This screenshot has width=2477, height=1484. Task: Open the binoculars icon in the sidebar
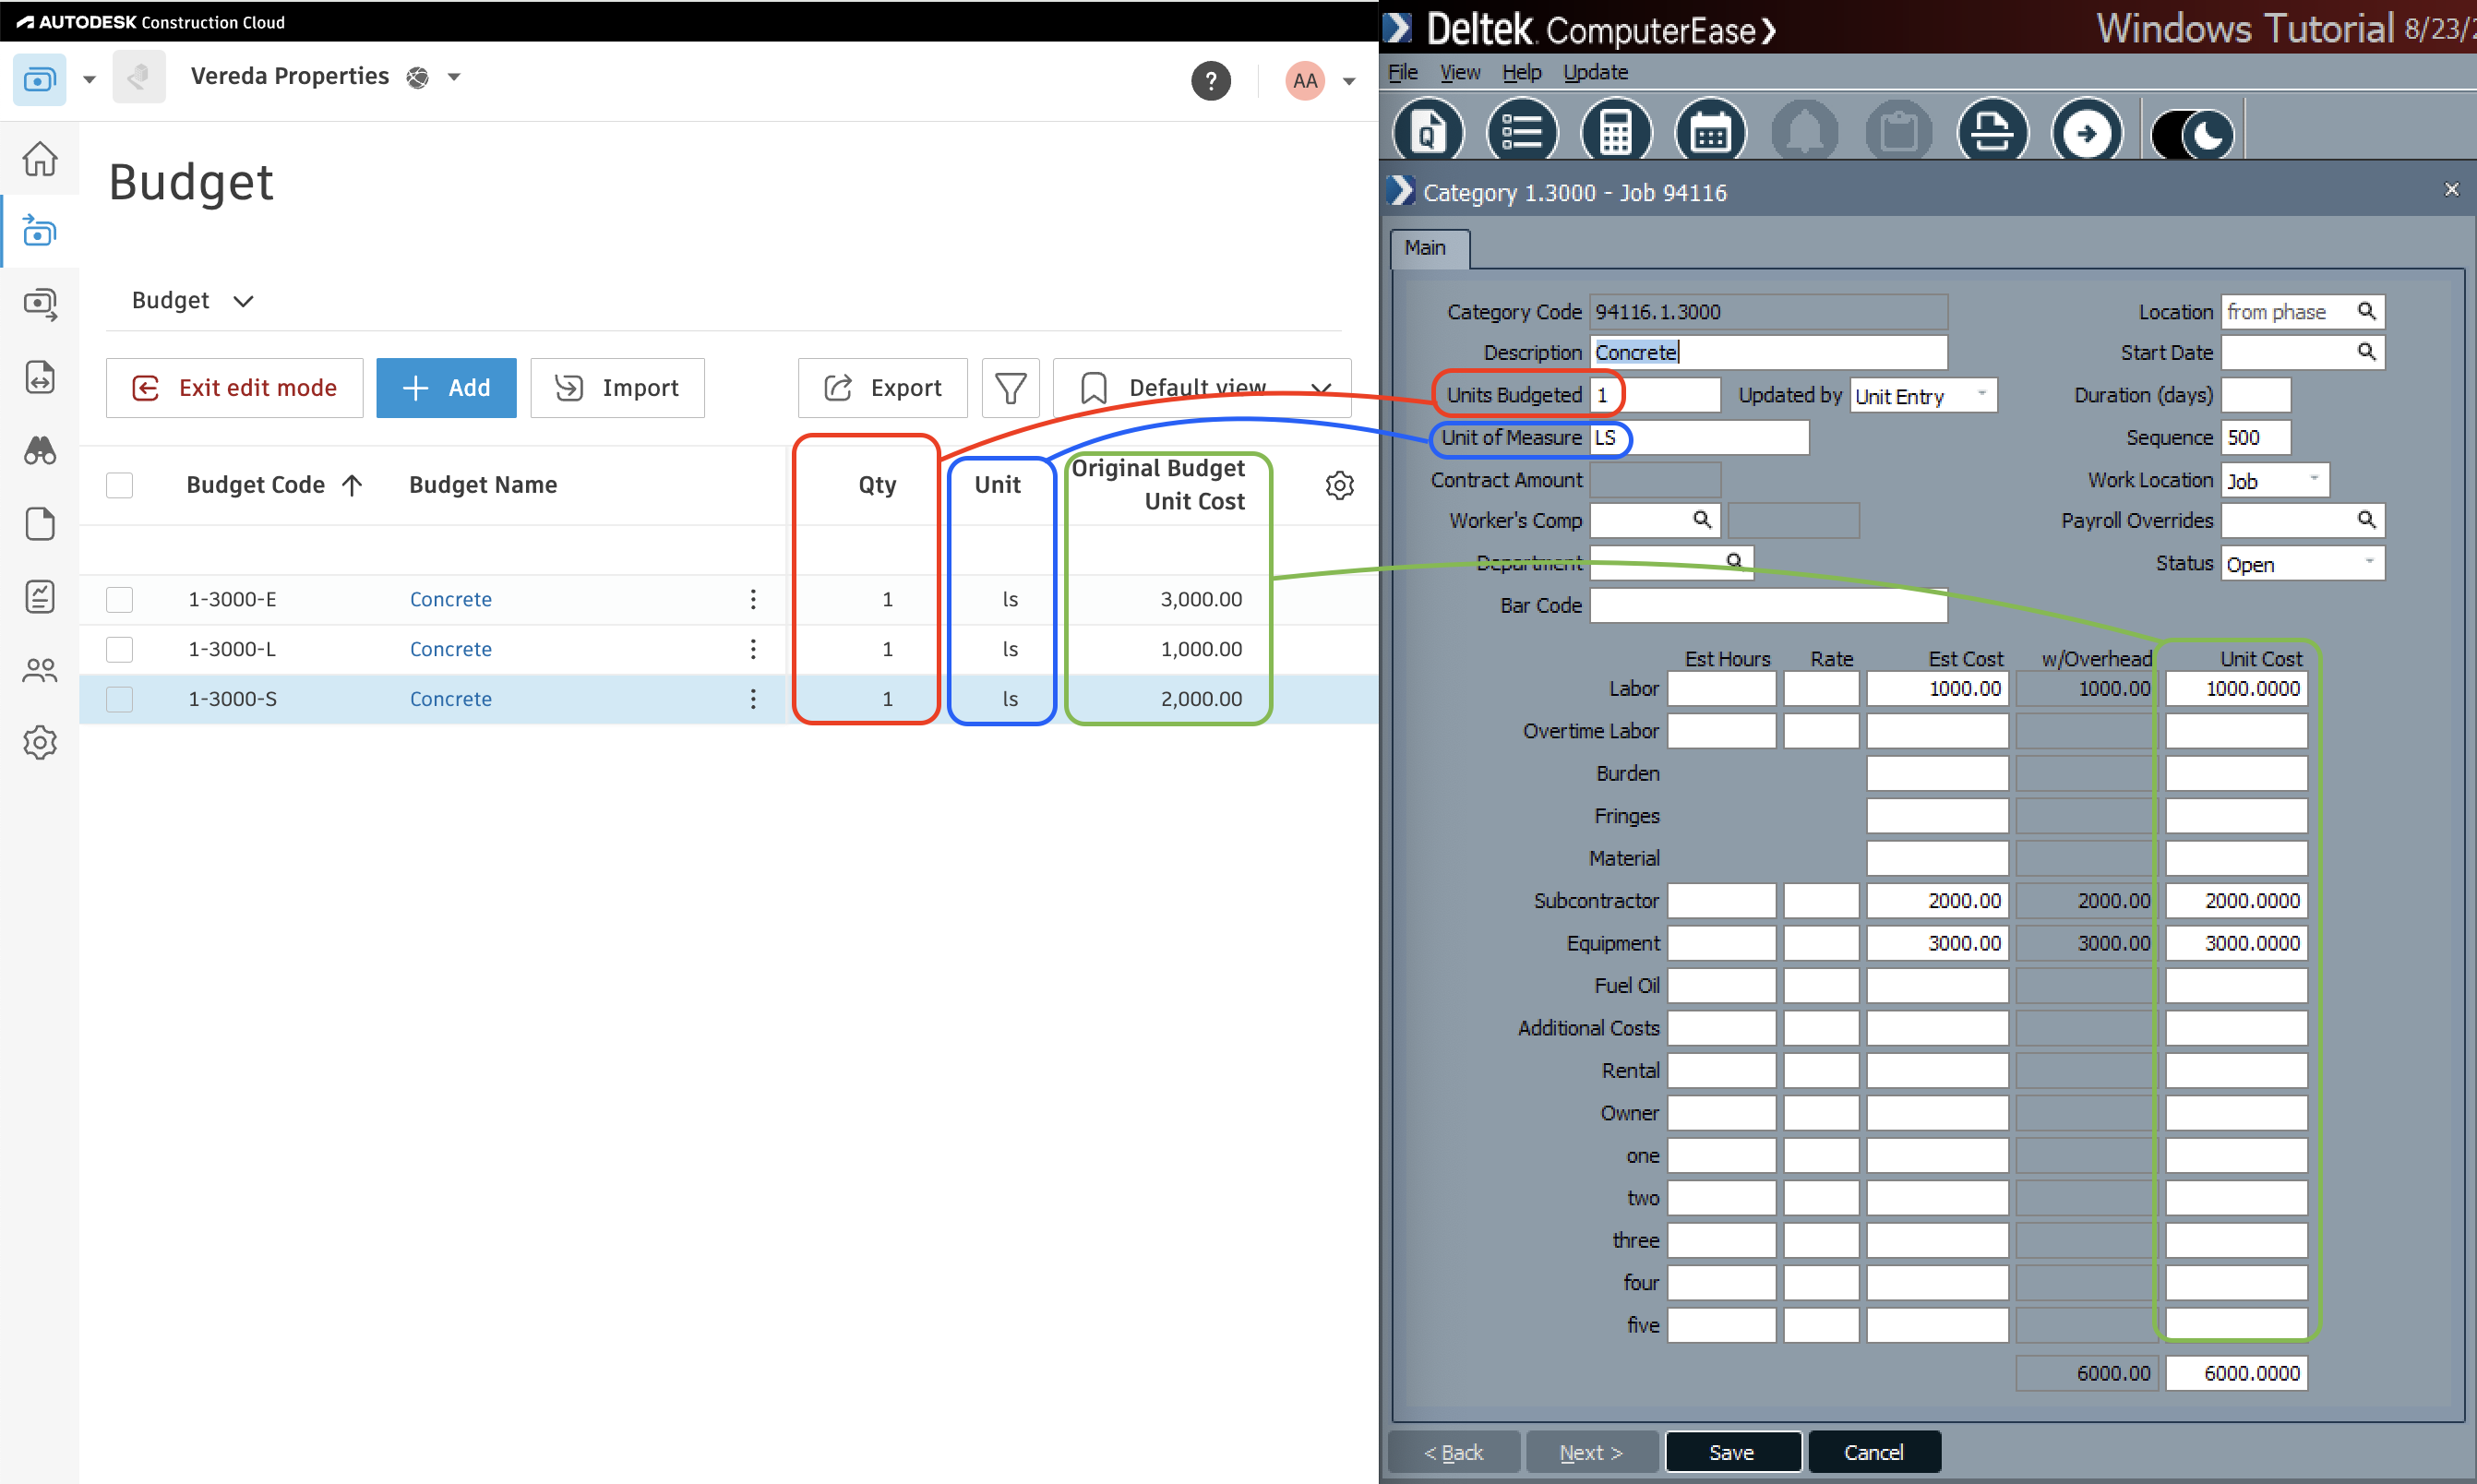pyautogui.click(x=40, y=451)
